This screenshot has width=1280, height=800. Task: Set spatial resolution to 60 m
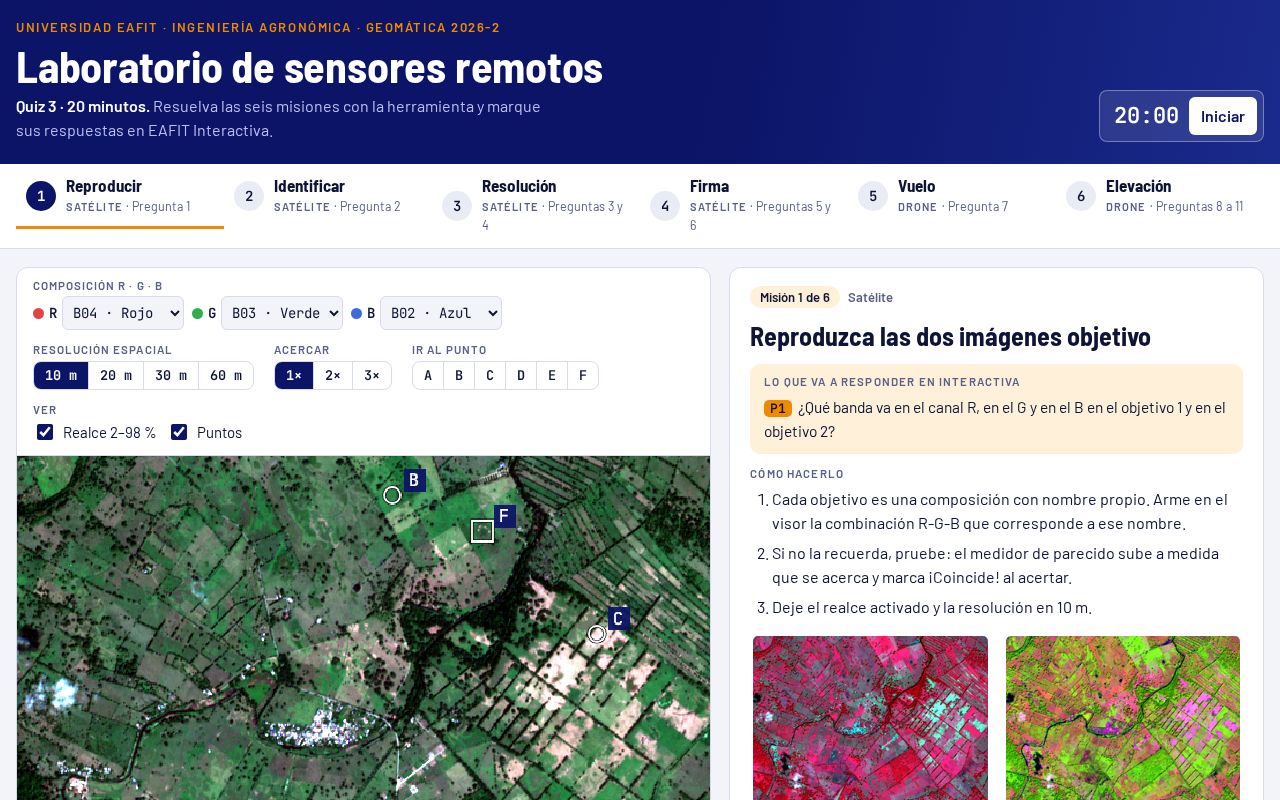pos(226,375)
